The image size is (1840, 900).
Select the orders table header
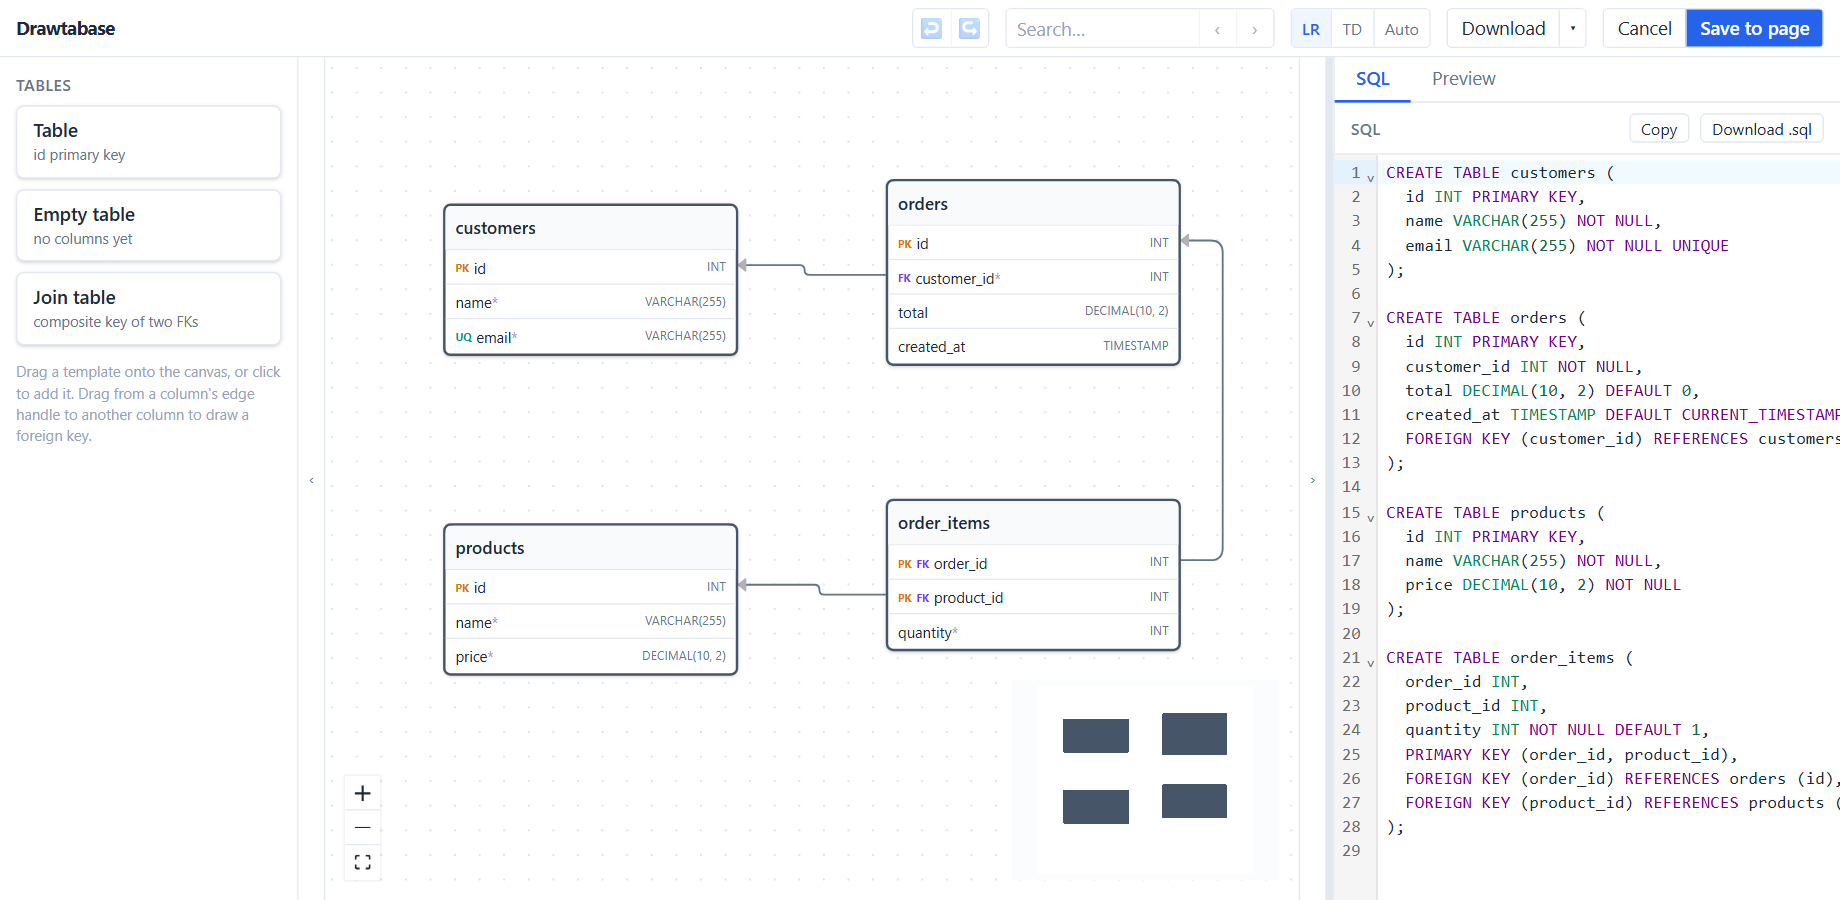tap(1033, 204)
